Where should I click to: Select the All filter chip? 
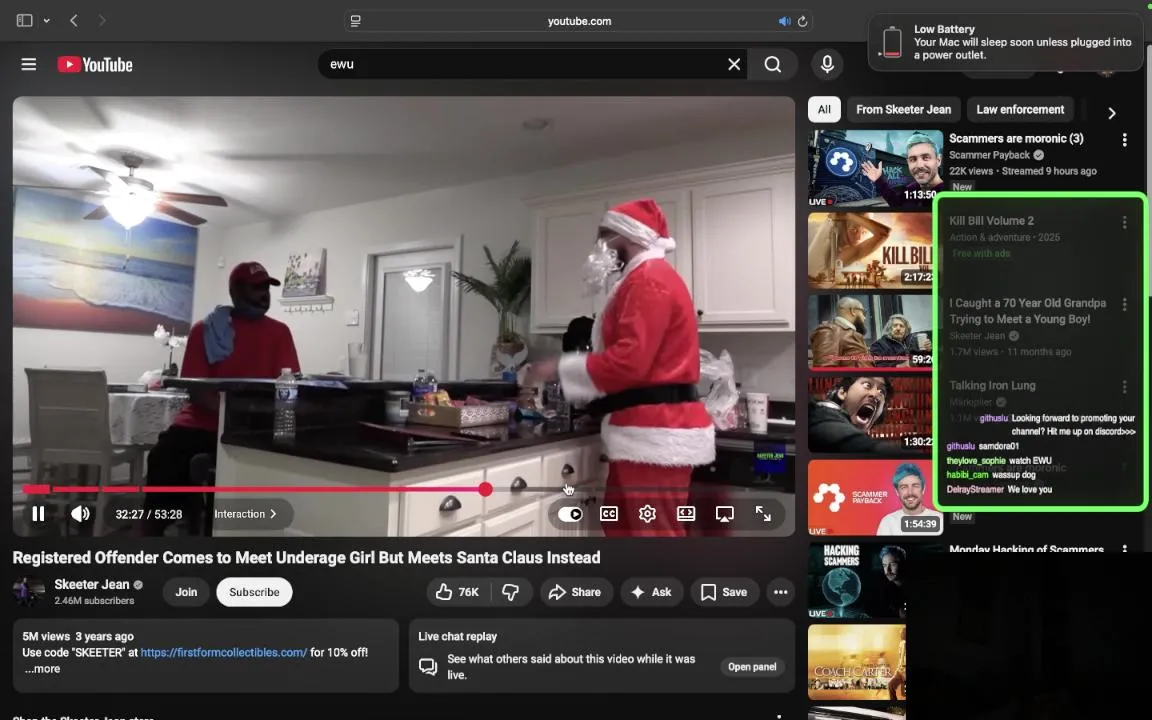pyautogui.click(x=824, y=109)
